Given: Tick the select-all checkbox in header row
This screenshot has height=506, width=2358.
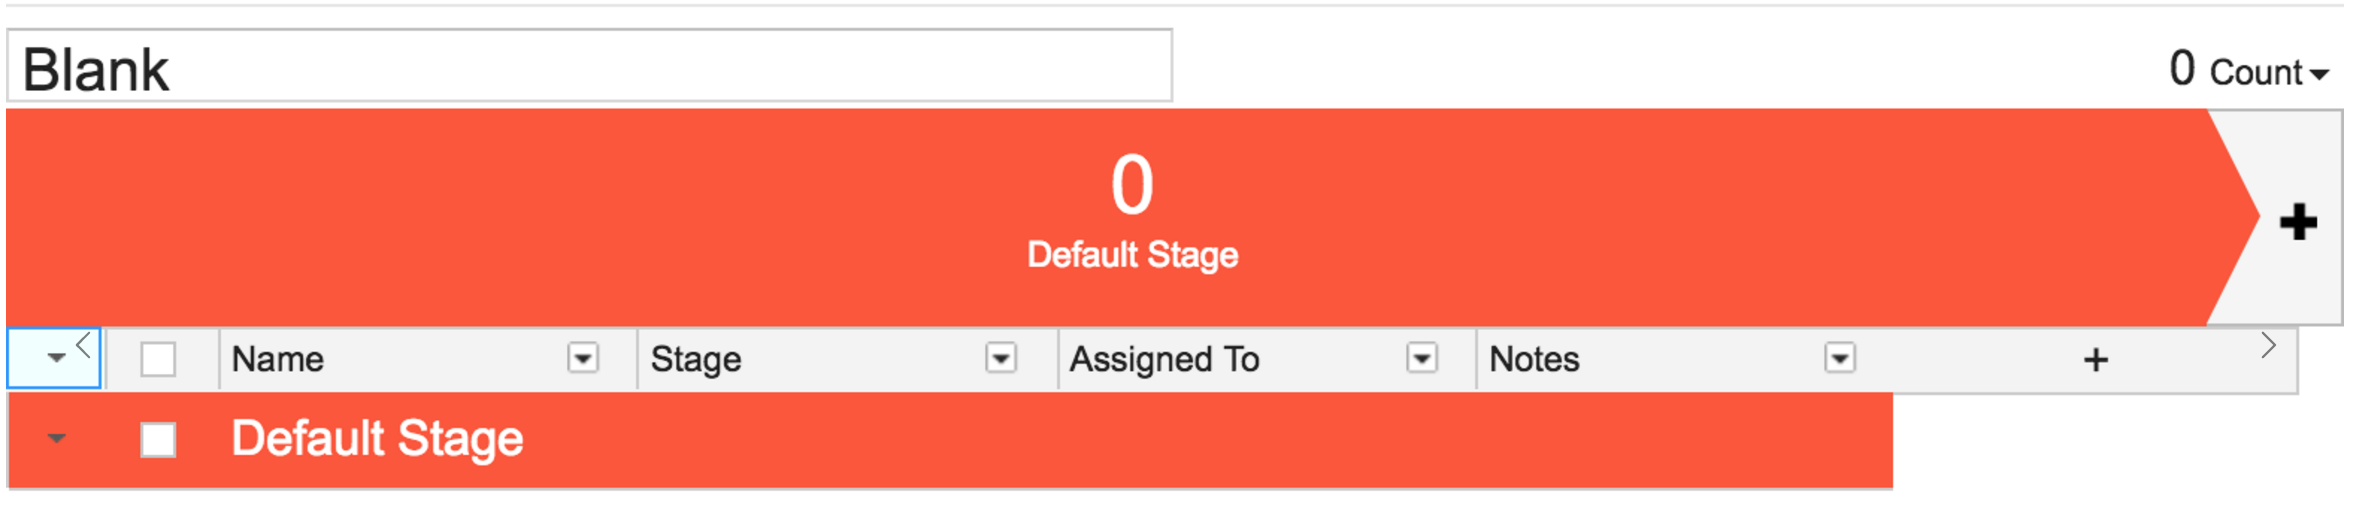Looking at the screenshot, I should tap(158, 359).
